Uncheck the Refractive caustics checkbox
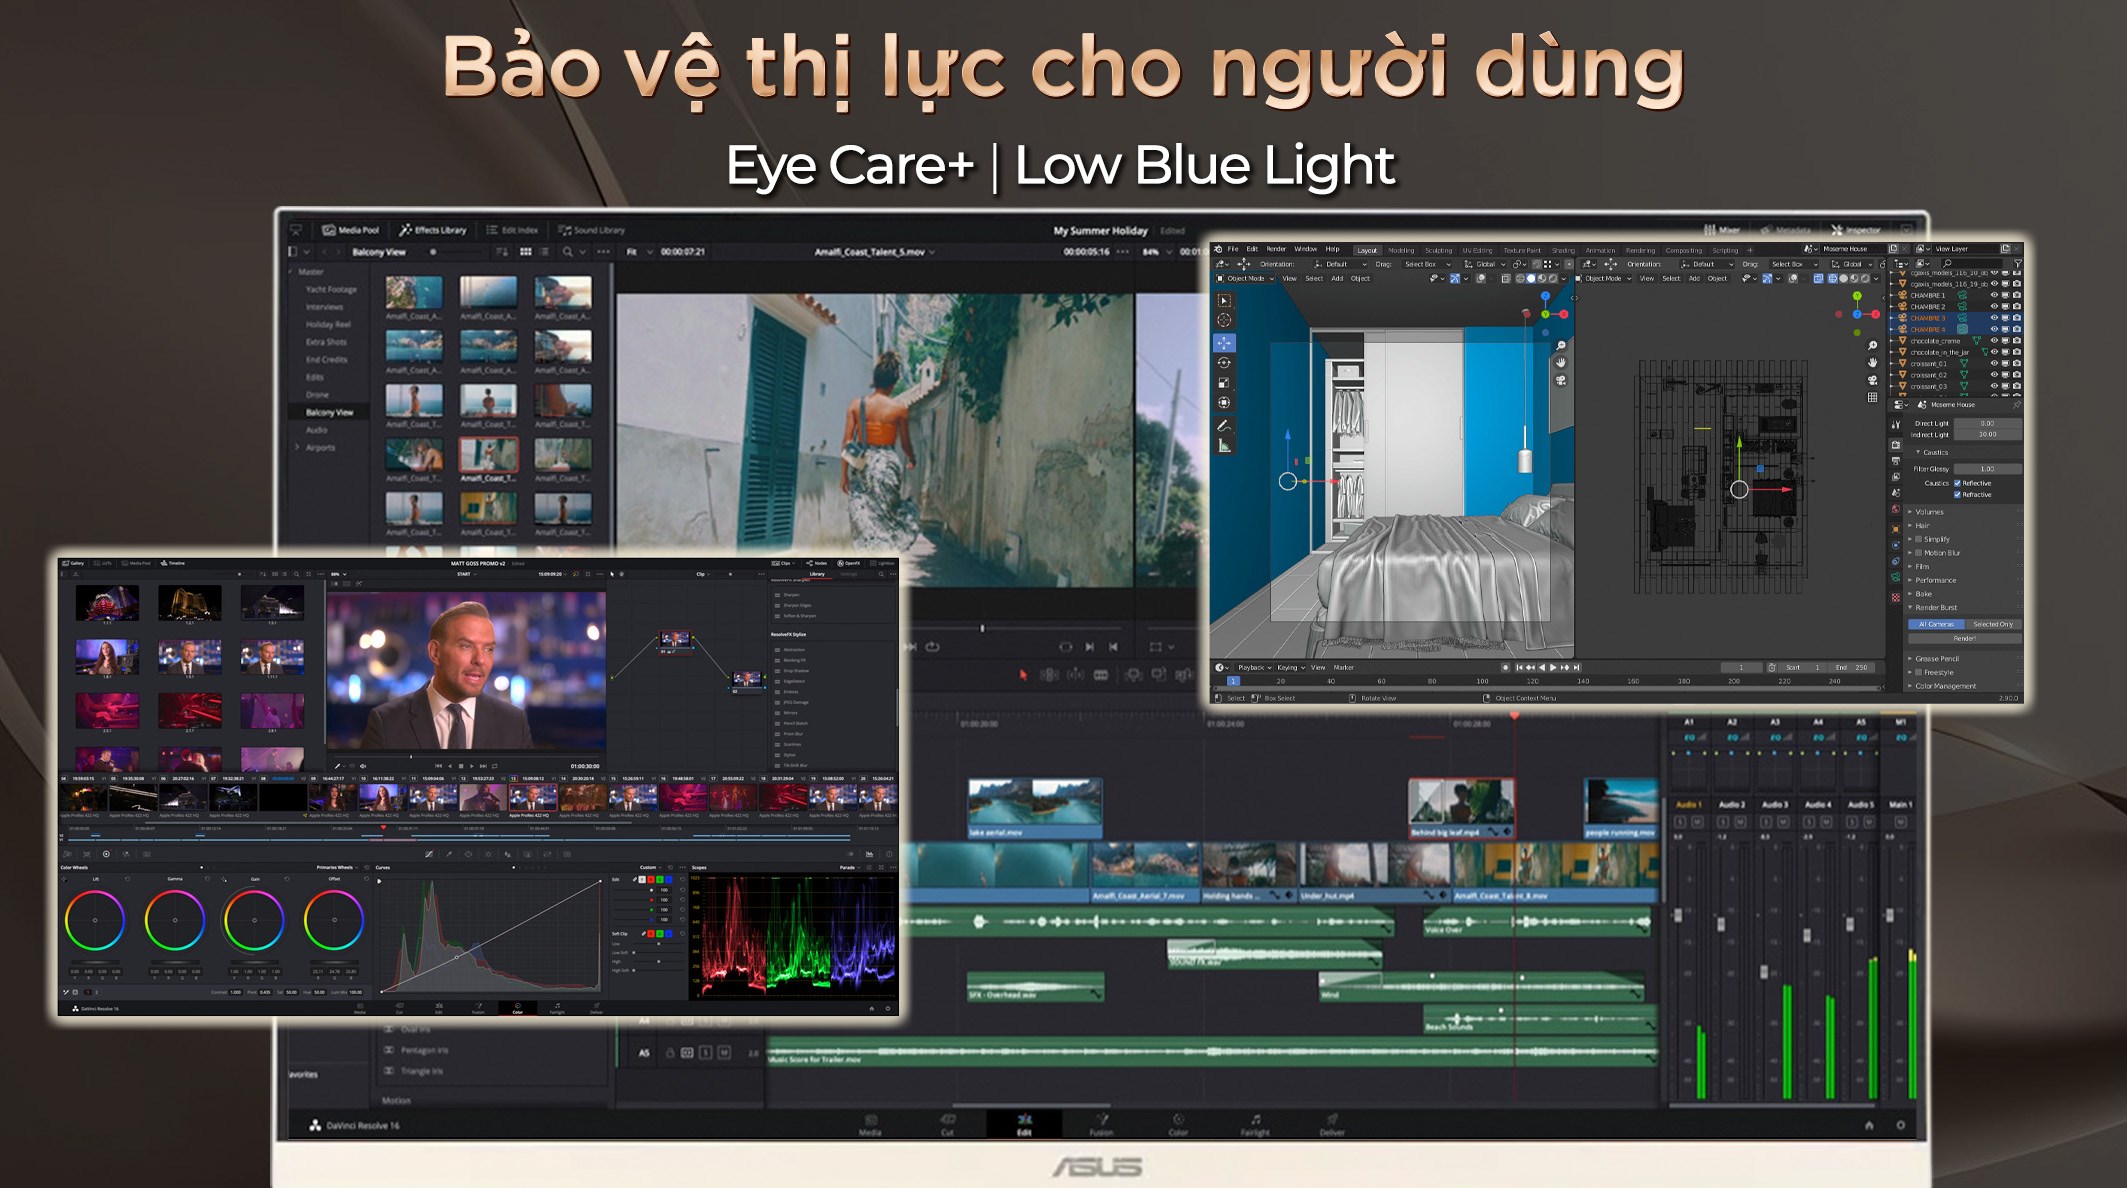The height and width of the screenshot is (1188, 2127). [1957, 494]
